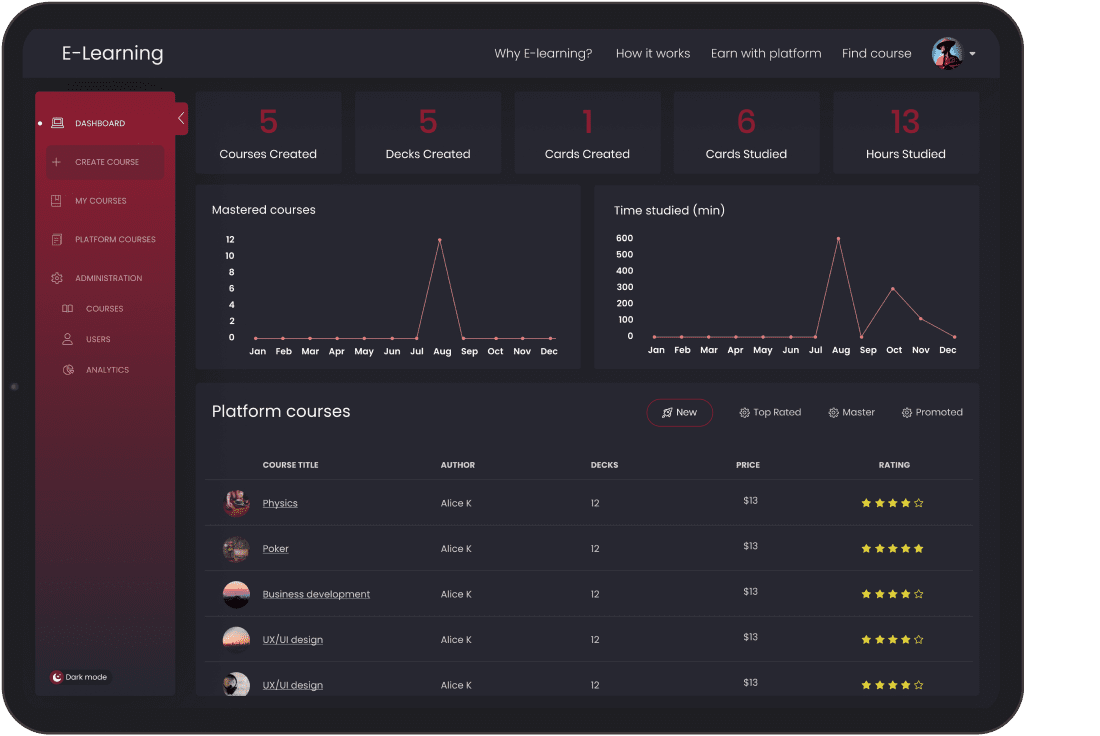Viewport: 1100px width, 736px height.
Task: Open the How it works menu item
Action: click(x=652, y=54)
